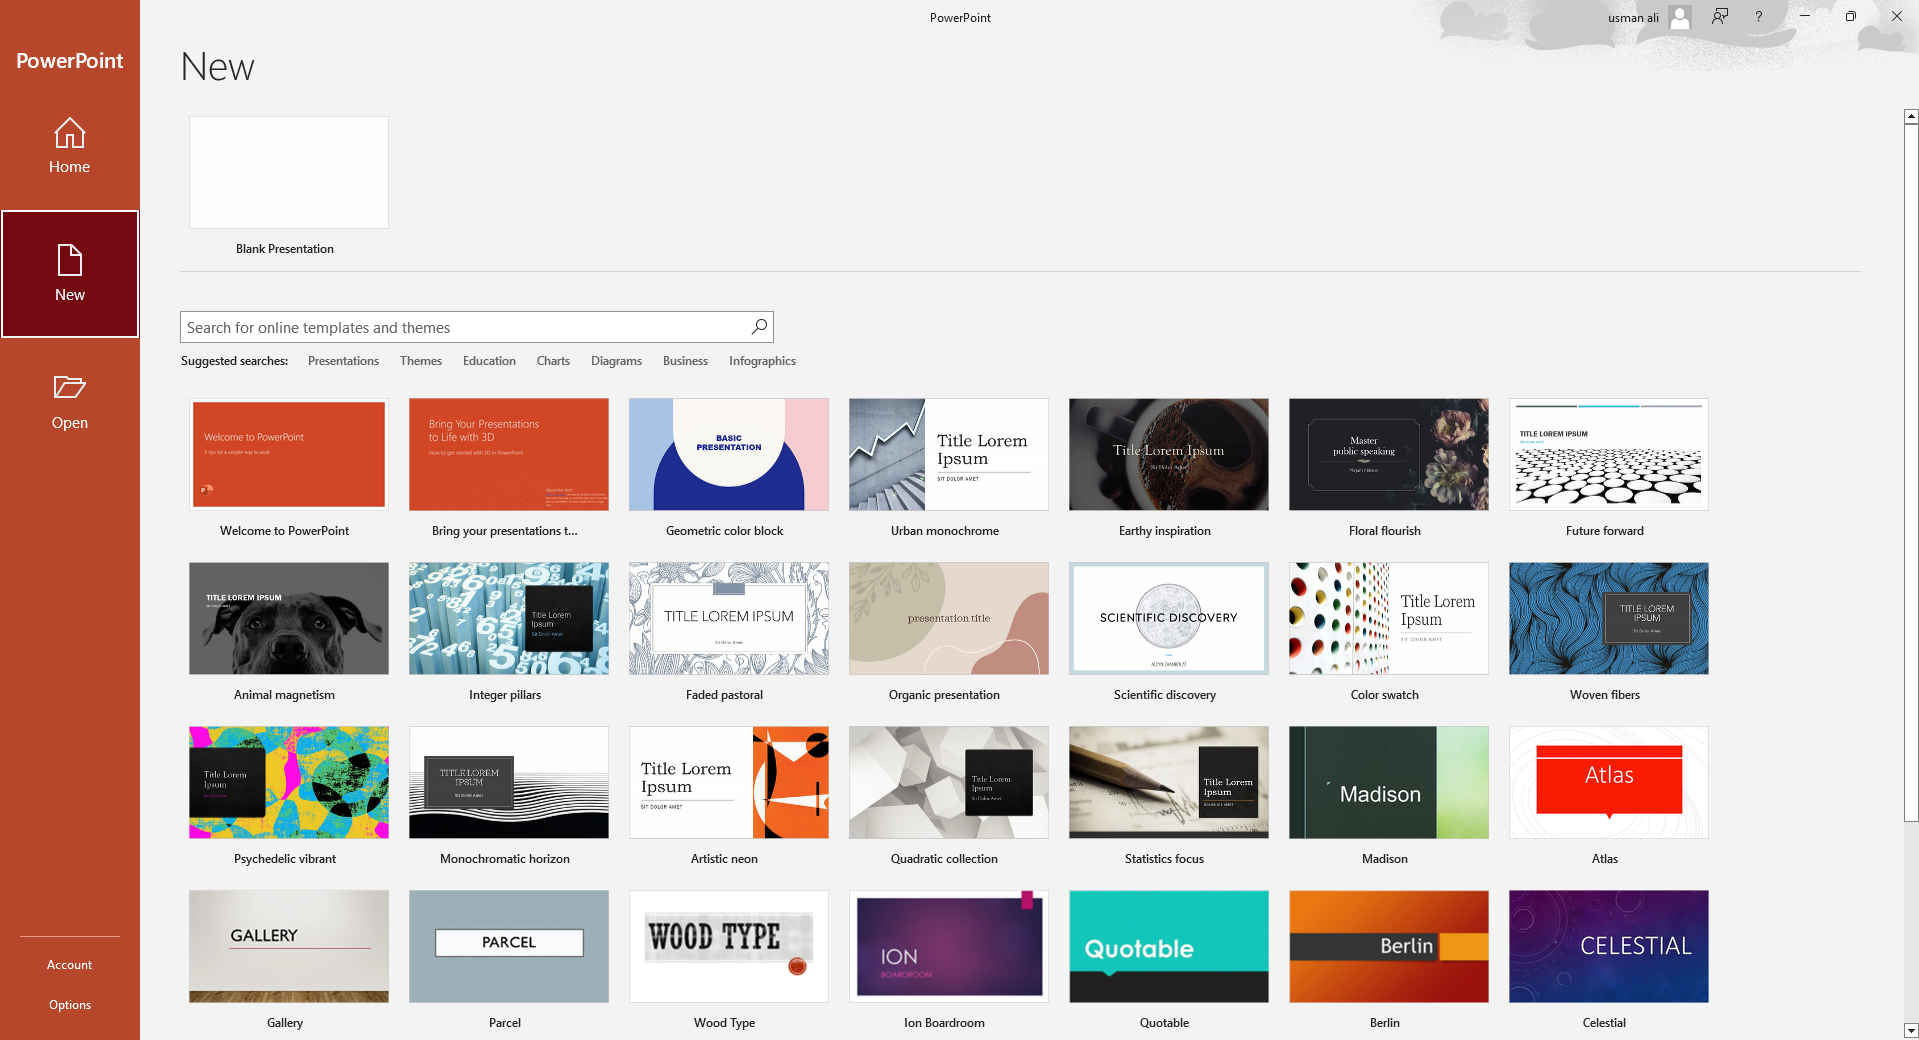Restore down the PowerPoint window
Screen dimensions: 1919x1040
[x=1851, y=17]
